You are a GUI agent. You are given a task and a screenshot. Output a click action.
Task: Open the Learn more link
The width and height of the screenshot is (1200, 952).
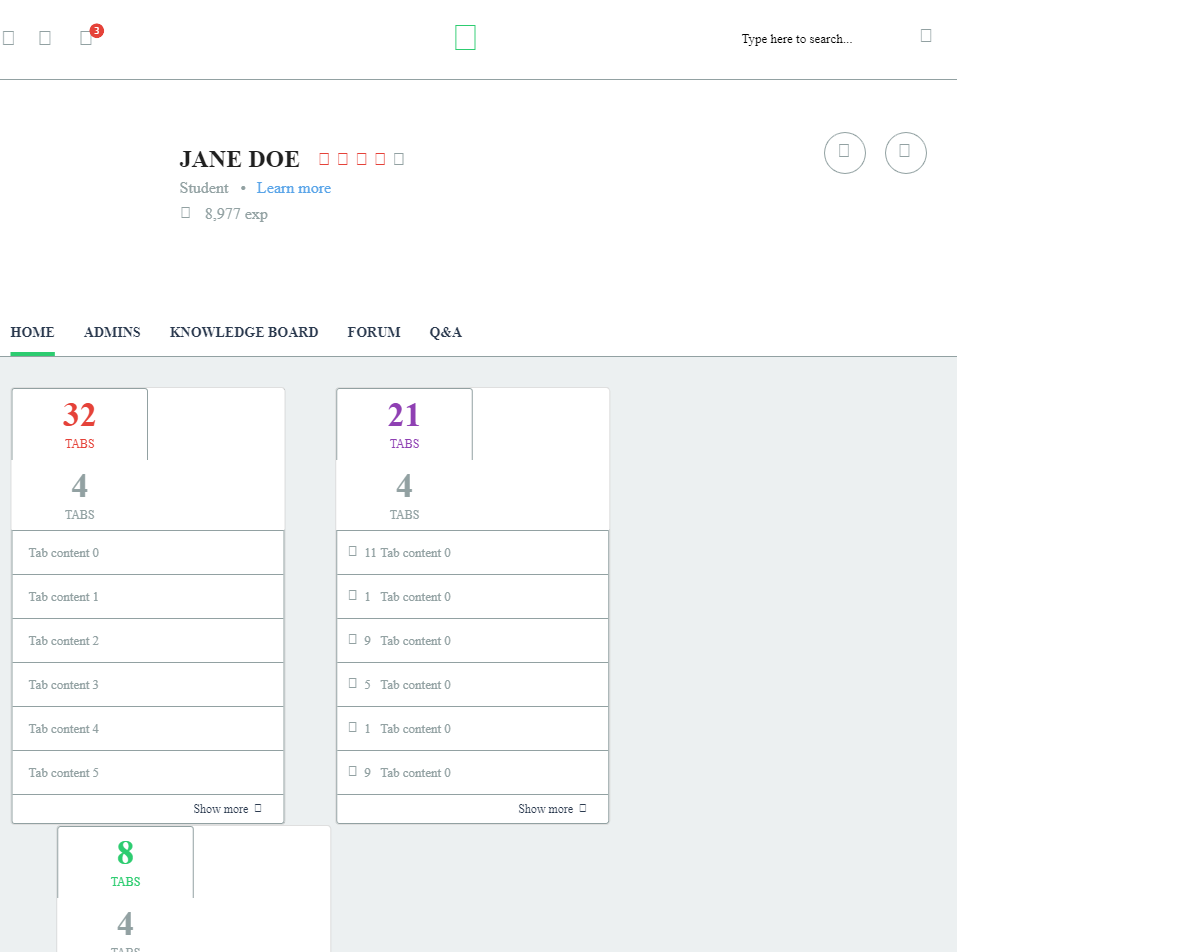pyautogui.click(x=293, y=188)
